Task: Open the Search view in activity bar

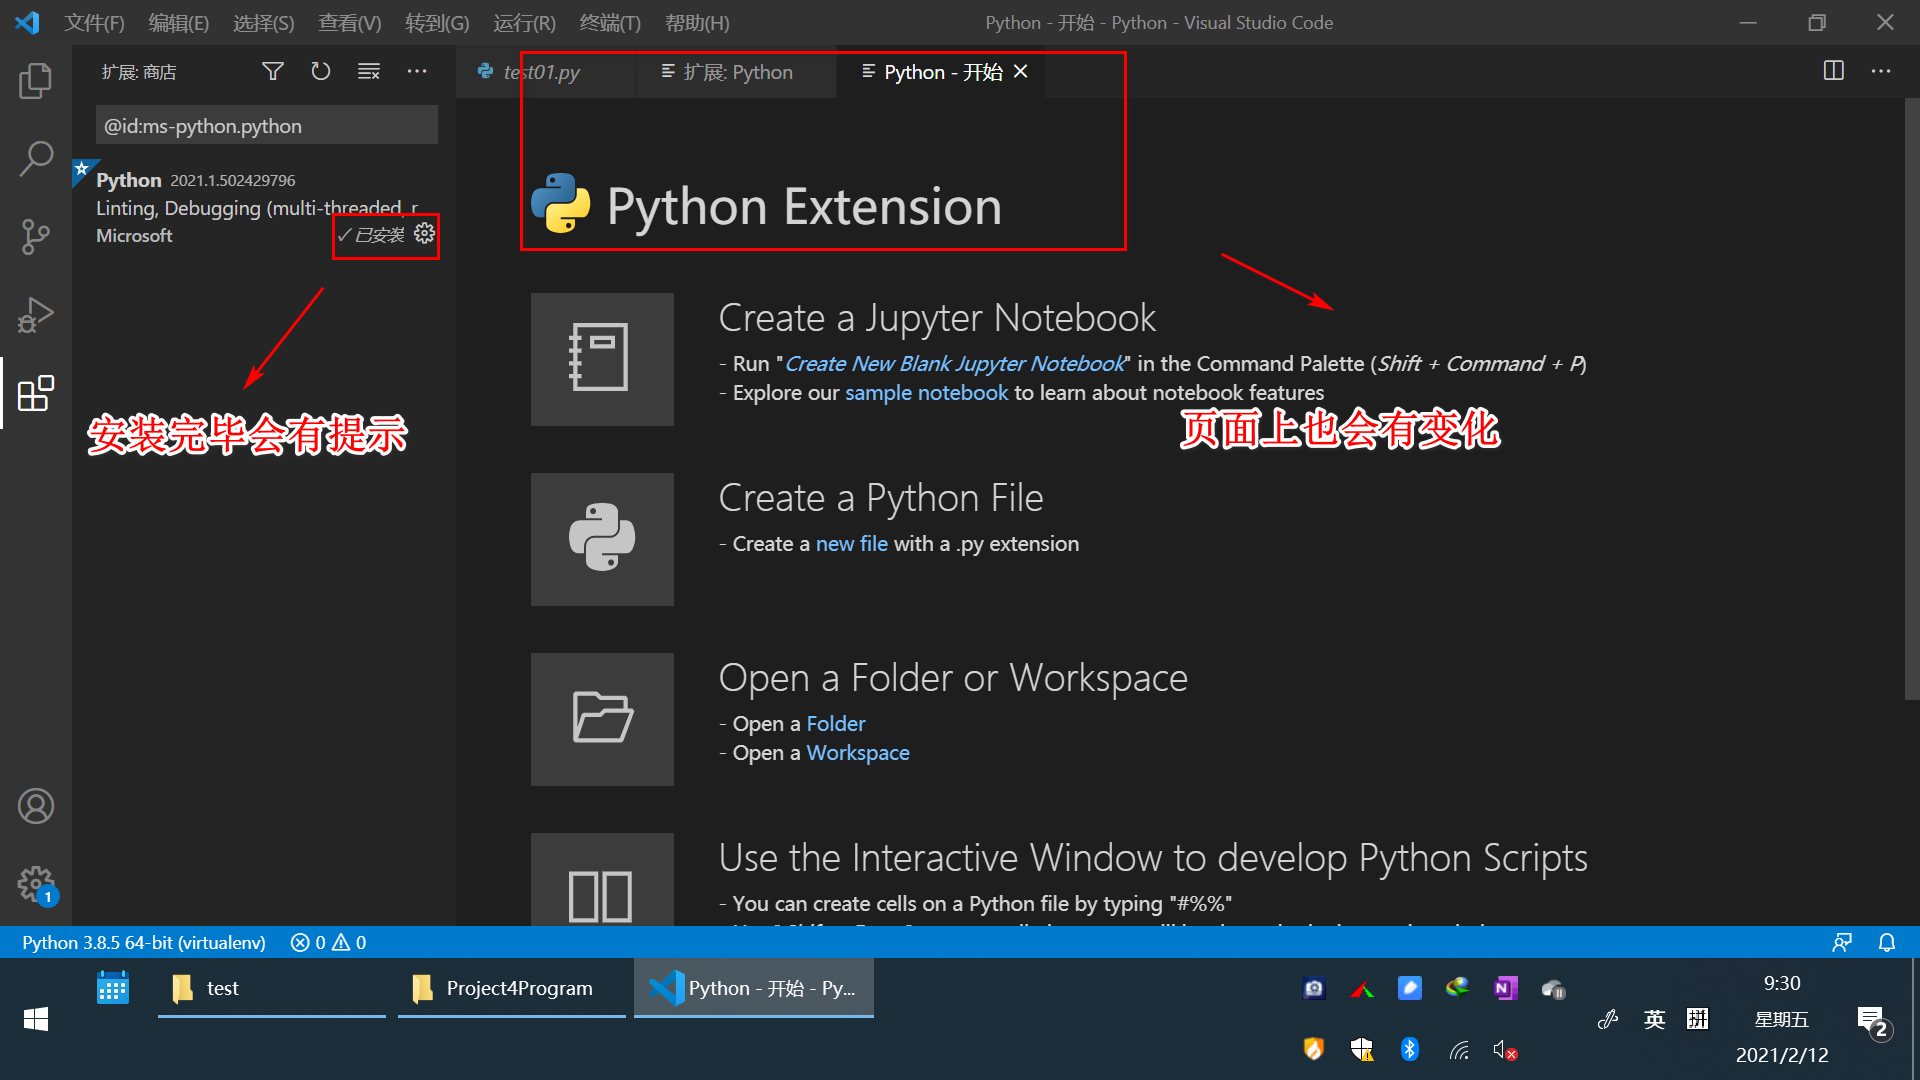Action: coord(36,158)
